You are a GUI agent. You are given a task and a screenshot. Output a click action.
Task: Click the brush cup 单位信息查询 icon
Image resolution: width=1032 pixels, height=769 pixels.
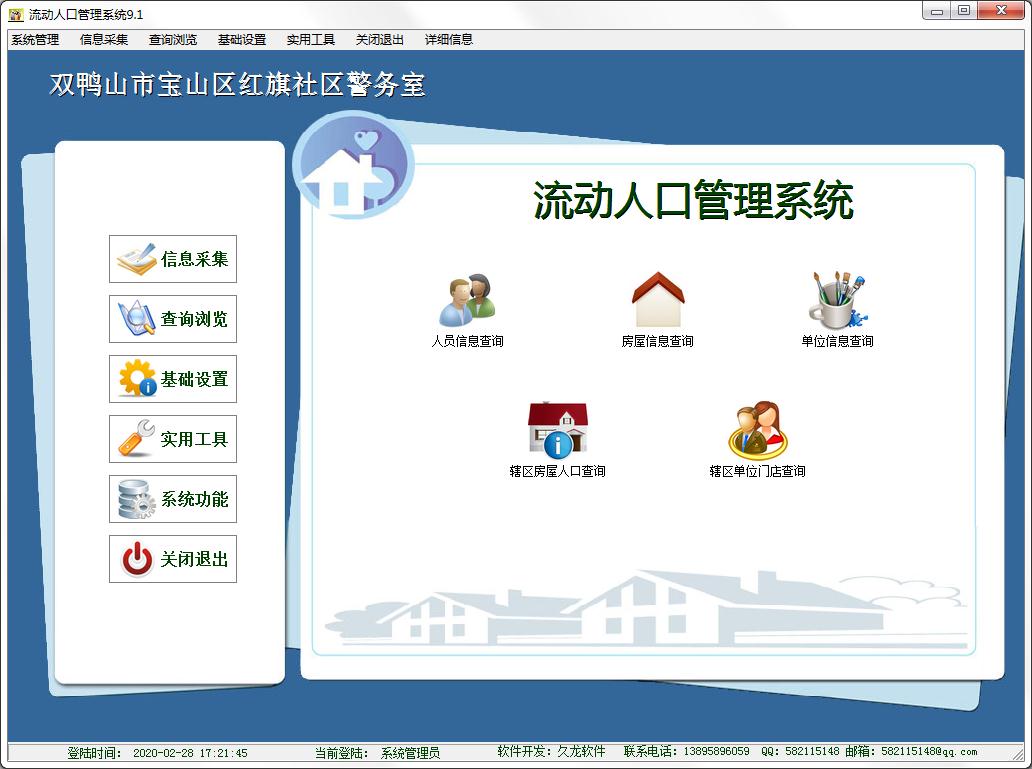coord(835,295)
